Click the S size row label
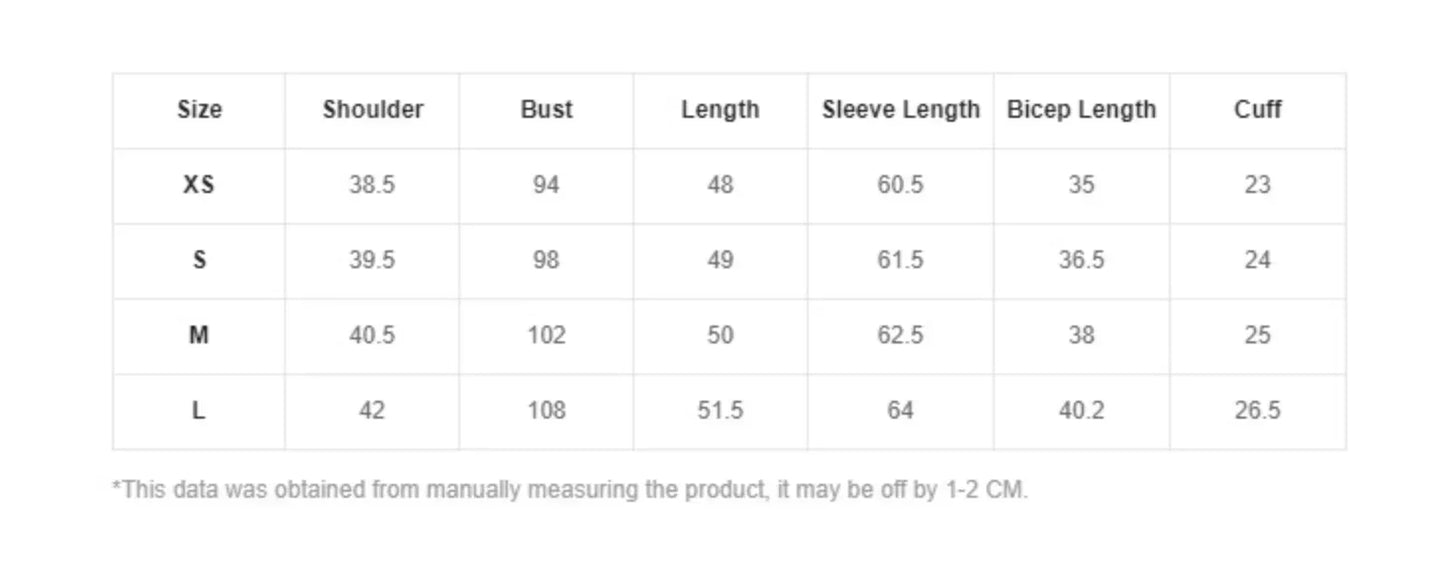This screenshot has height=570, width=1445. [199, 260]
